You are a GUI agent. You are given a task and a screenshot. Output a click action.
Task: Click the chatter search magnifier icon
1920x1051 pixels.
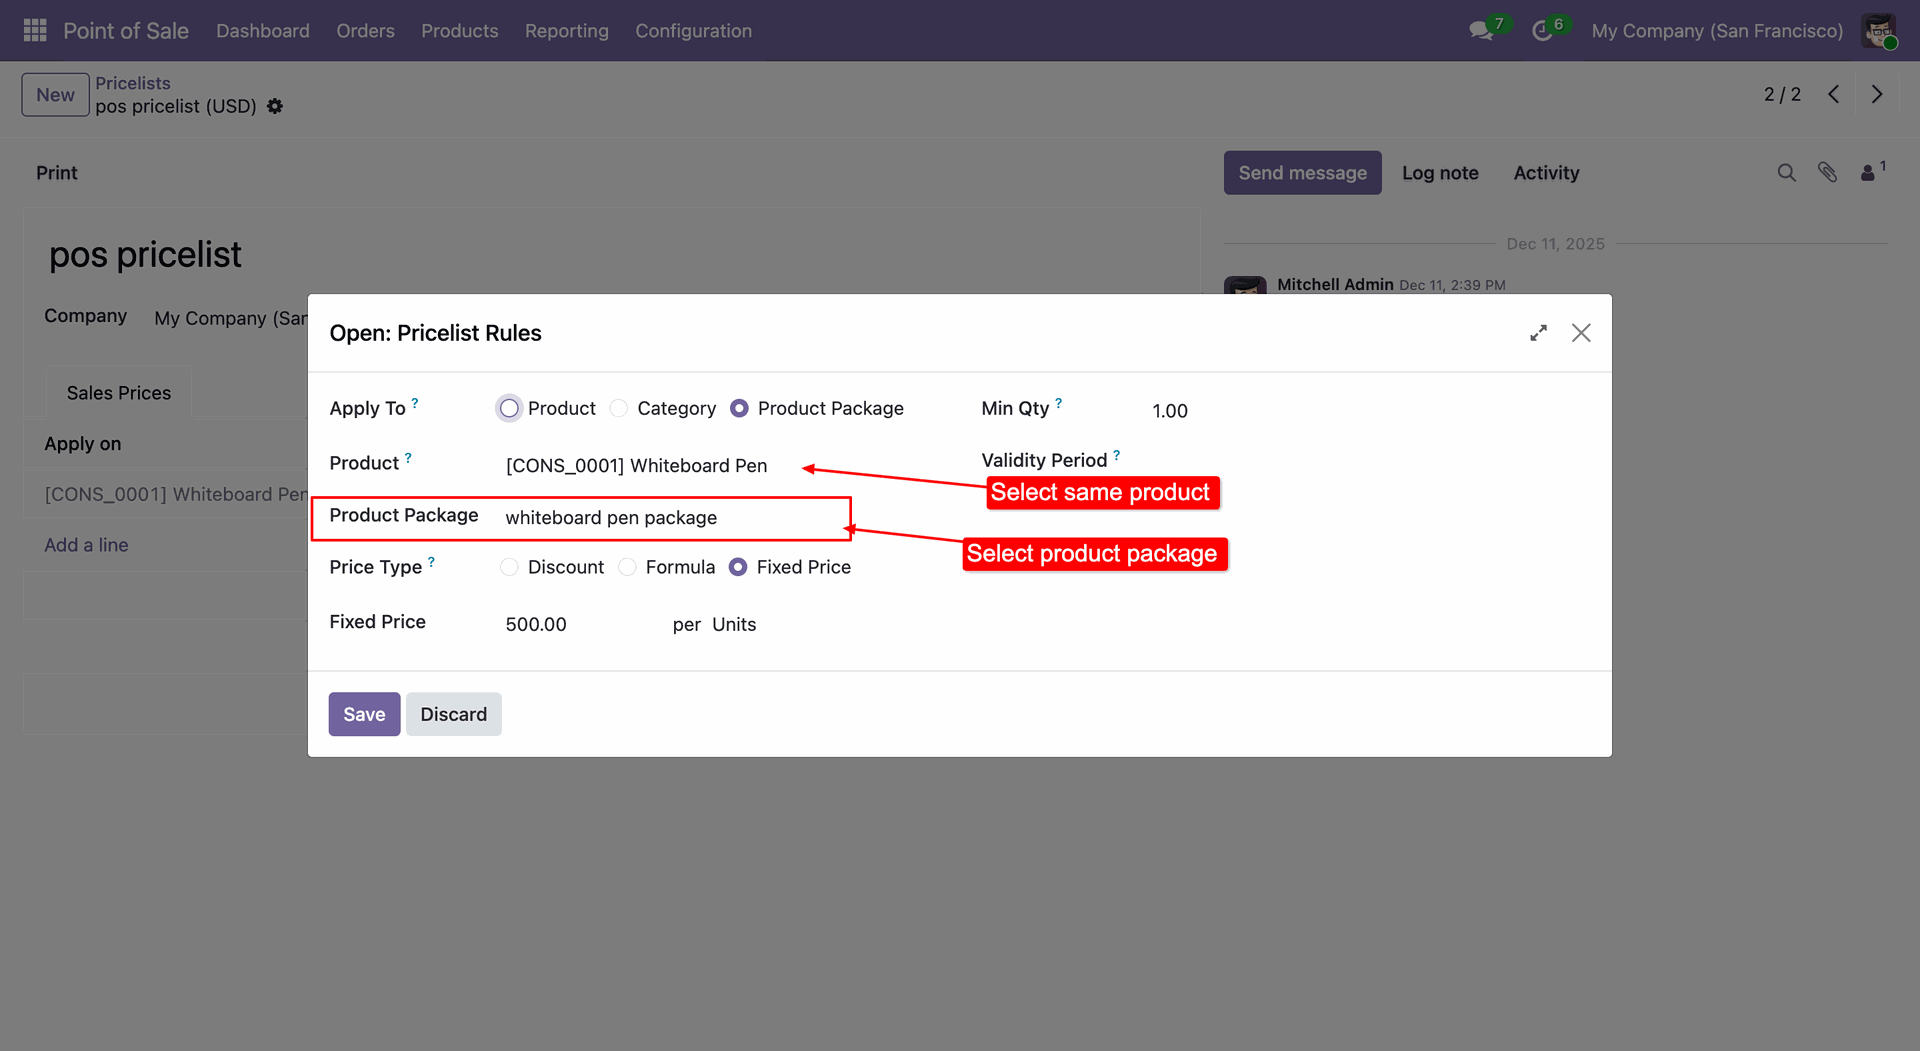tap(1786, 173)
